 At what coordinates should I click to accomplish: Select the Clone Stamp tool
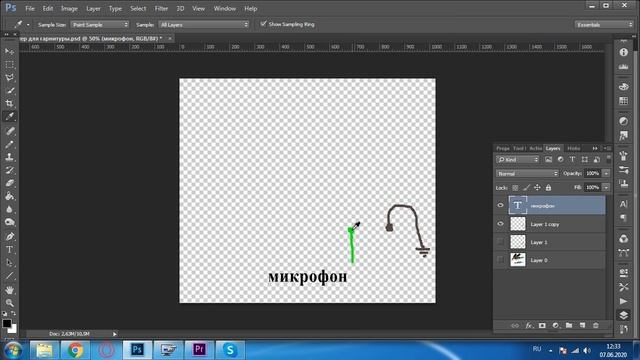click(x=9, y=157)
